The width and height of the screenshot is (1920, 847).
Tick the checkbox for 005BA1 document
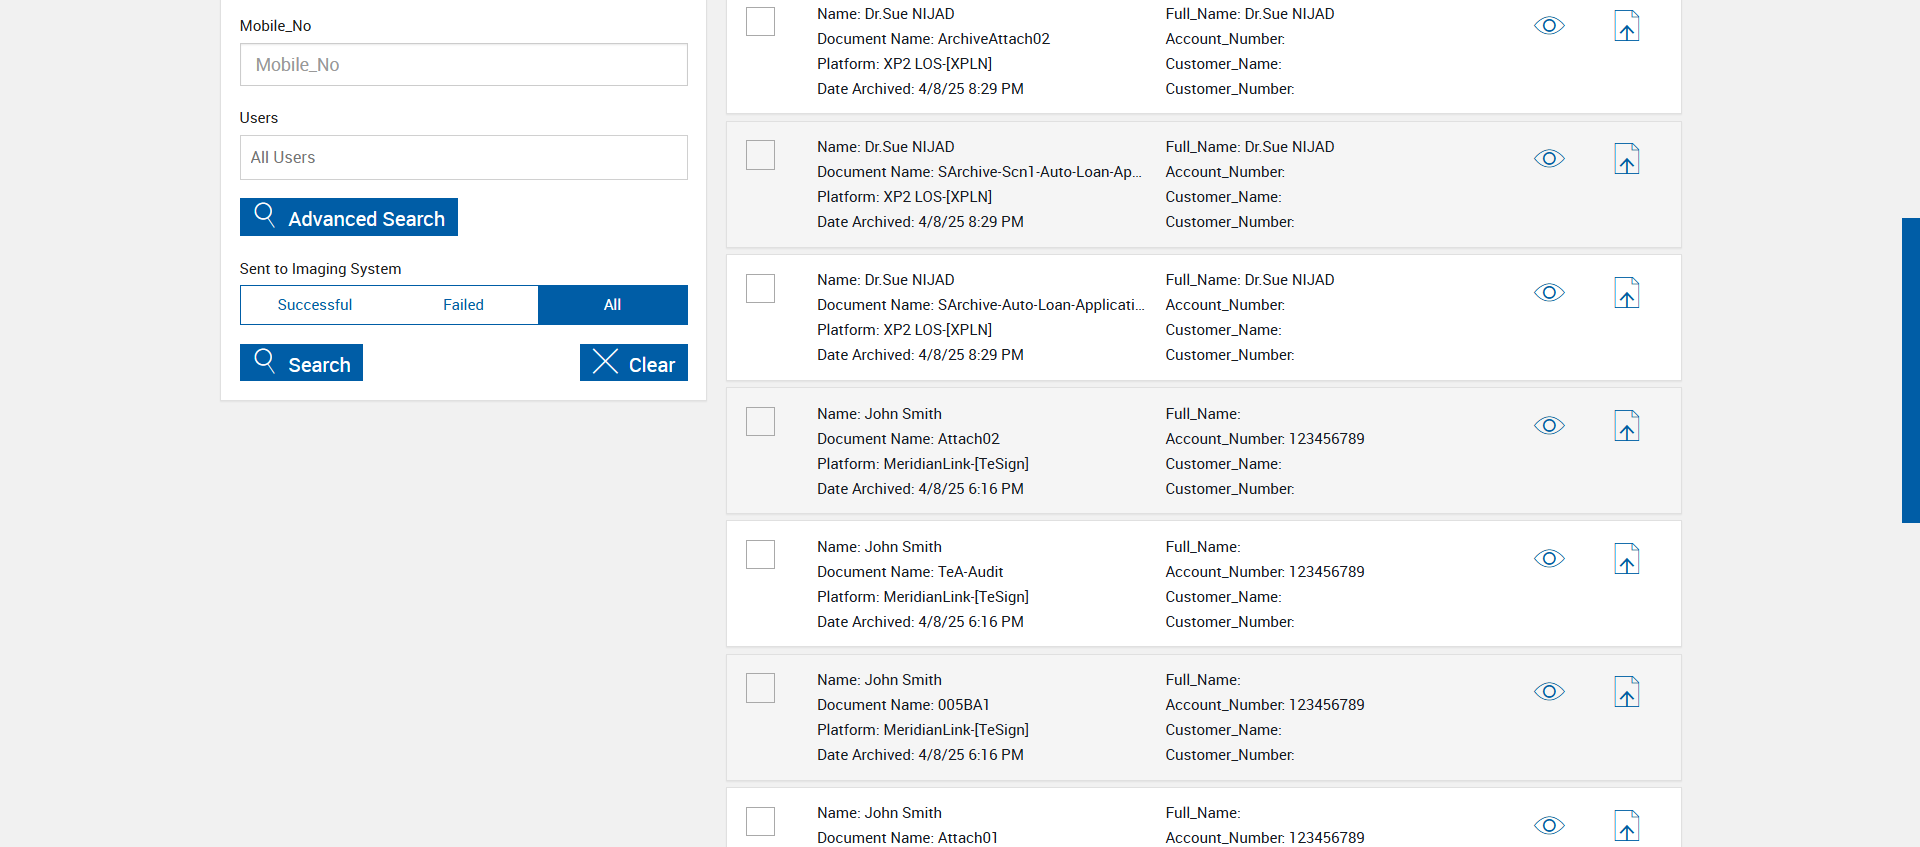click(x=760, y=688)
